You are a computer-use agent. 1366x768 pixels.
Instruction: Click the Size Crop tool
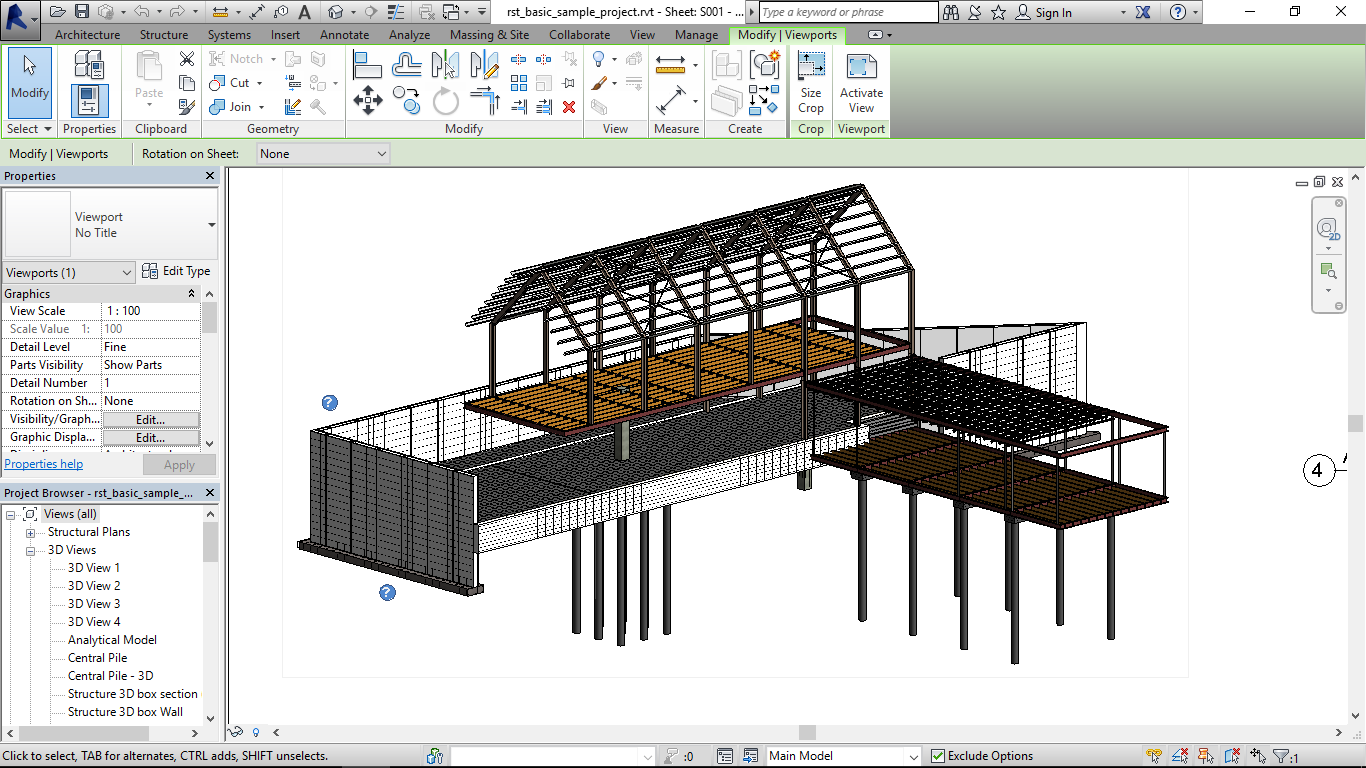810,80
